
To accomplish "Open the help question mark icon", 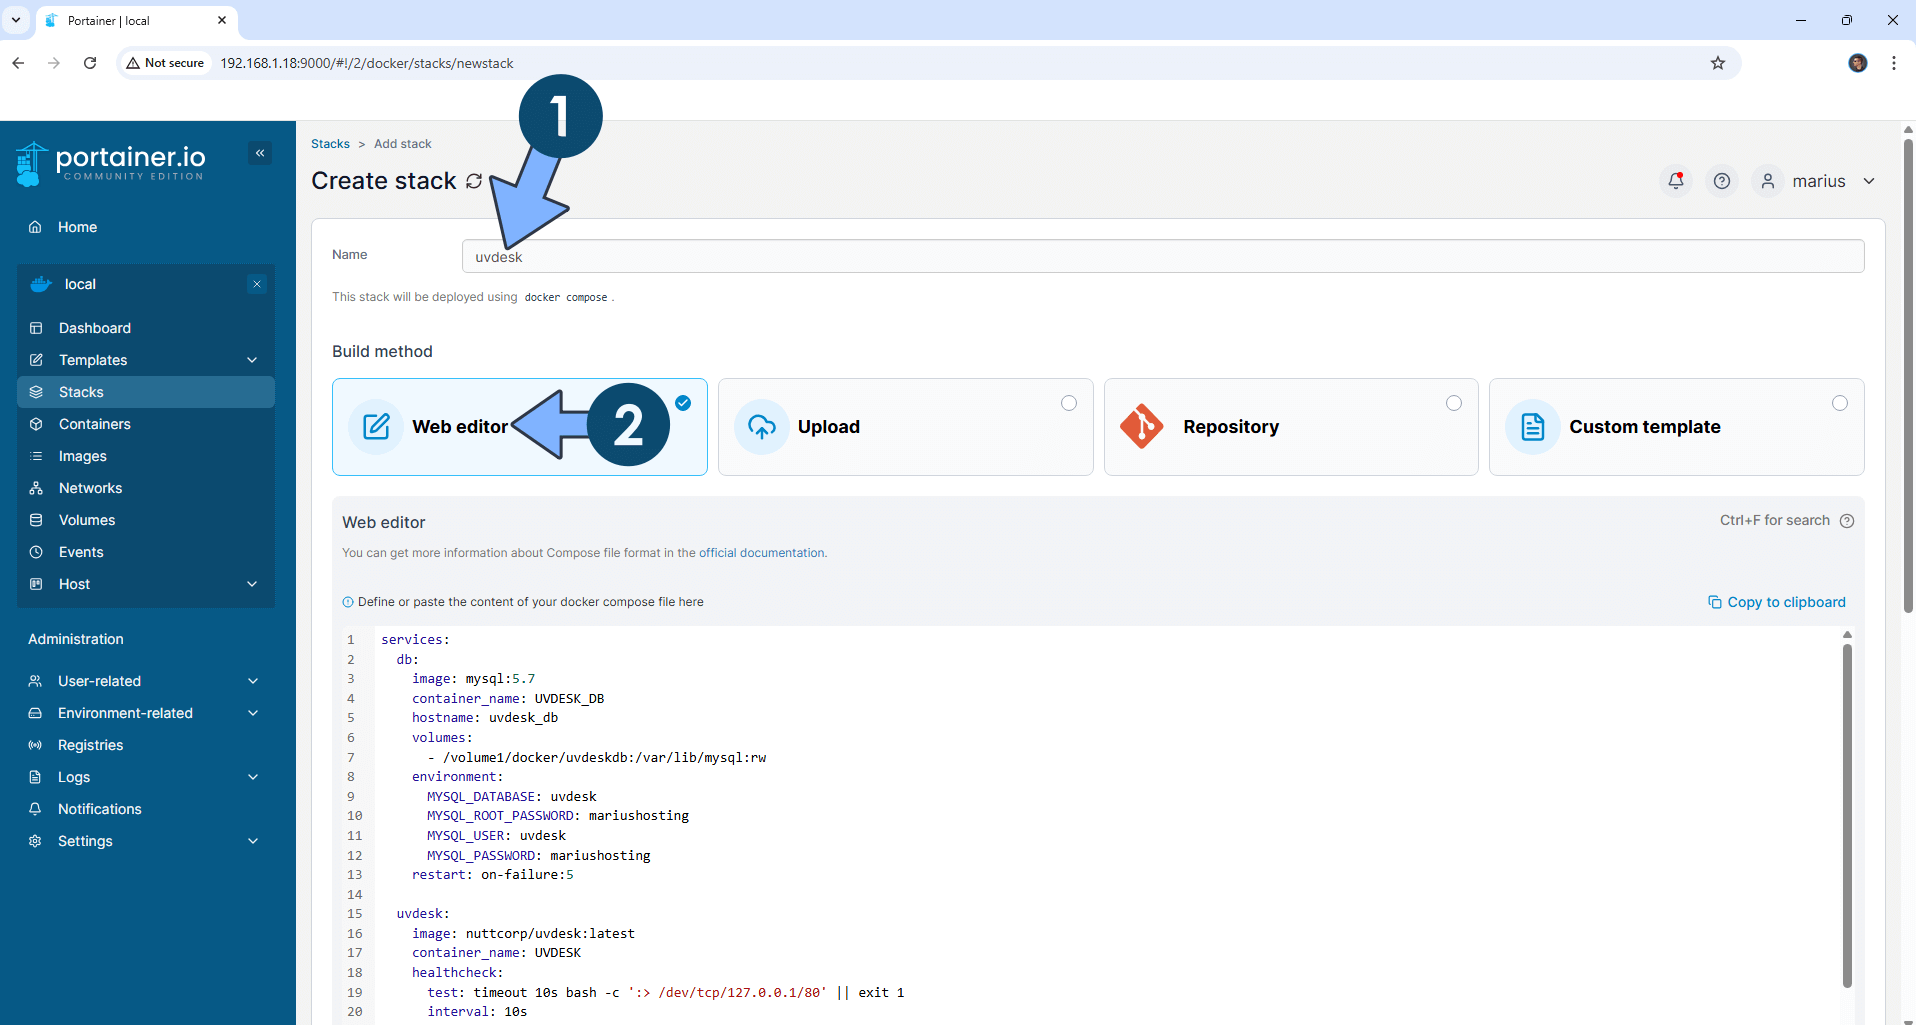I will (x=1722, y=181).
